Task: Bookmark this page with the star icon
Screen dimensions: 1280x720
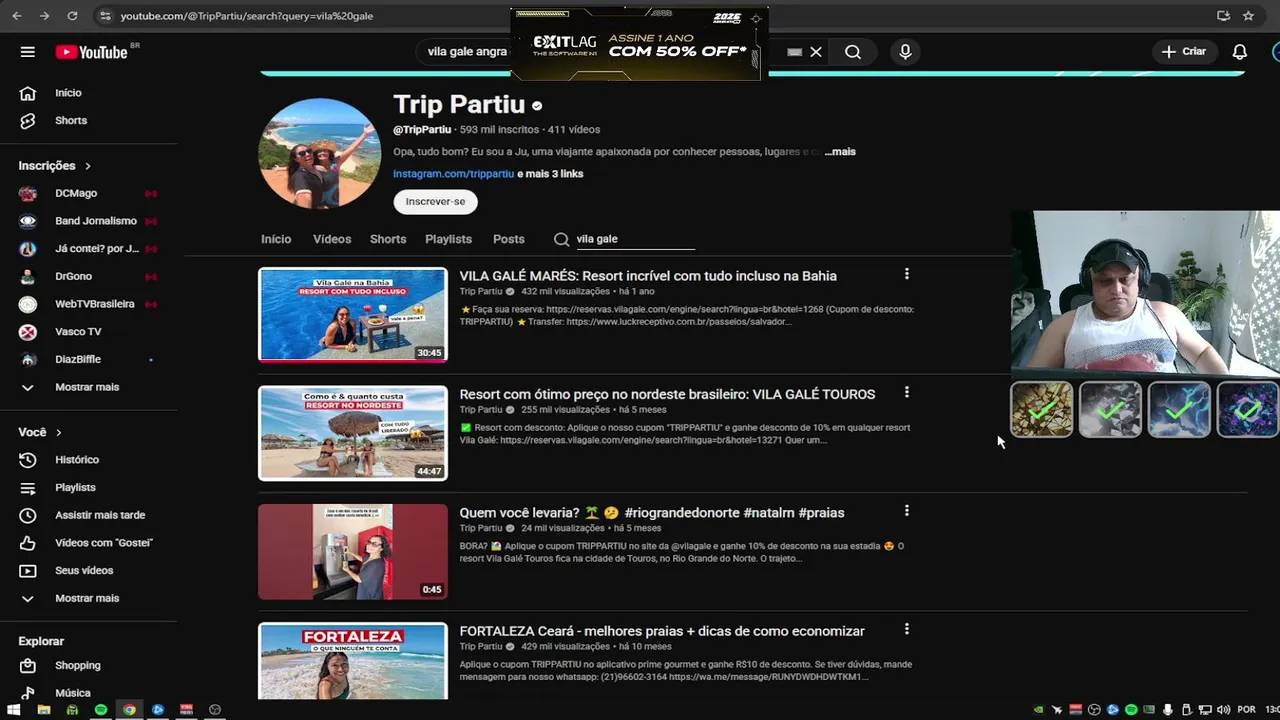Action: click(1248, 16)
